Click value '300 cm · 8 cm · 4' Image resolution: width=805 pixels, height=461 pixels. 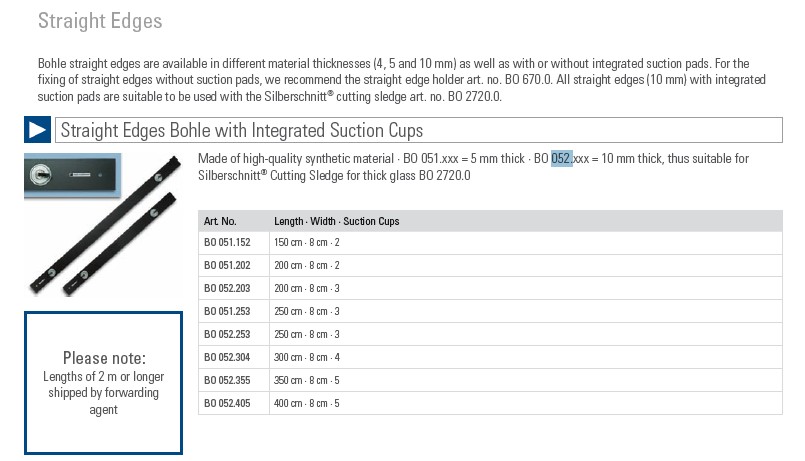pyautogui.click(x=306, y=357)
